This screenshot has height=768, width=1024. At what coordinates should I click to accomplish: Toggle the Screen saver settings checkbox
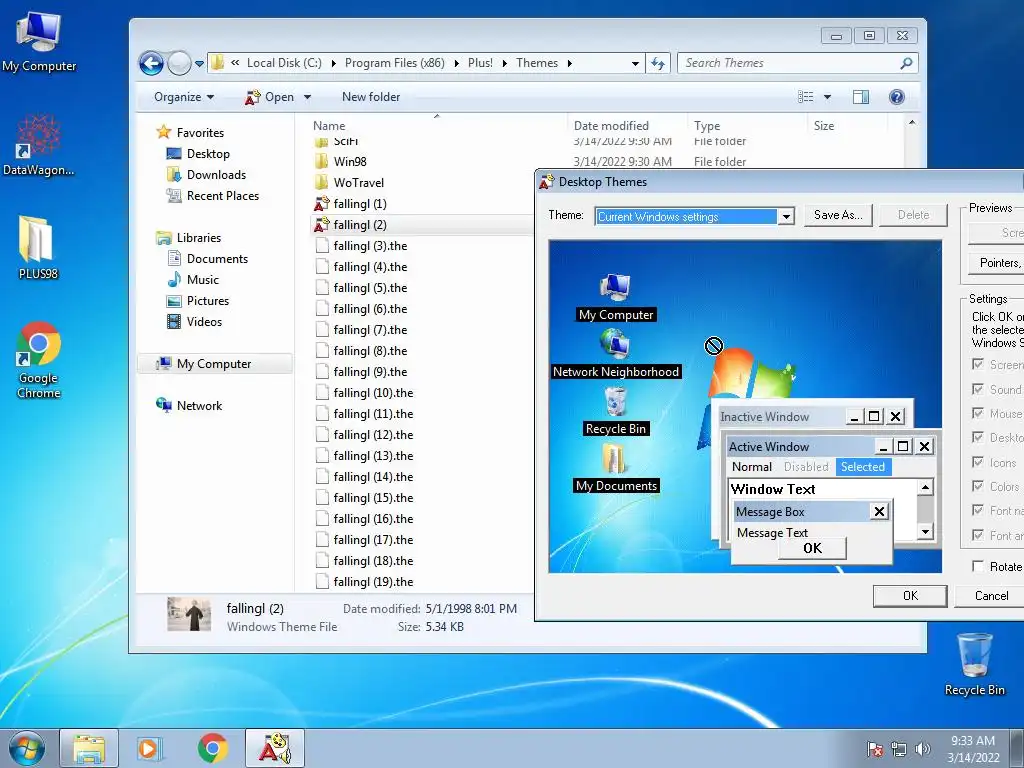[978, 364]
